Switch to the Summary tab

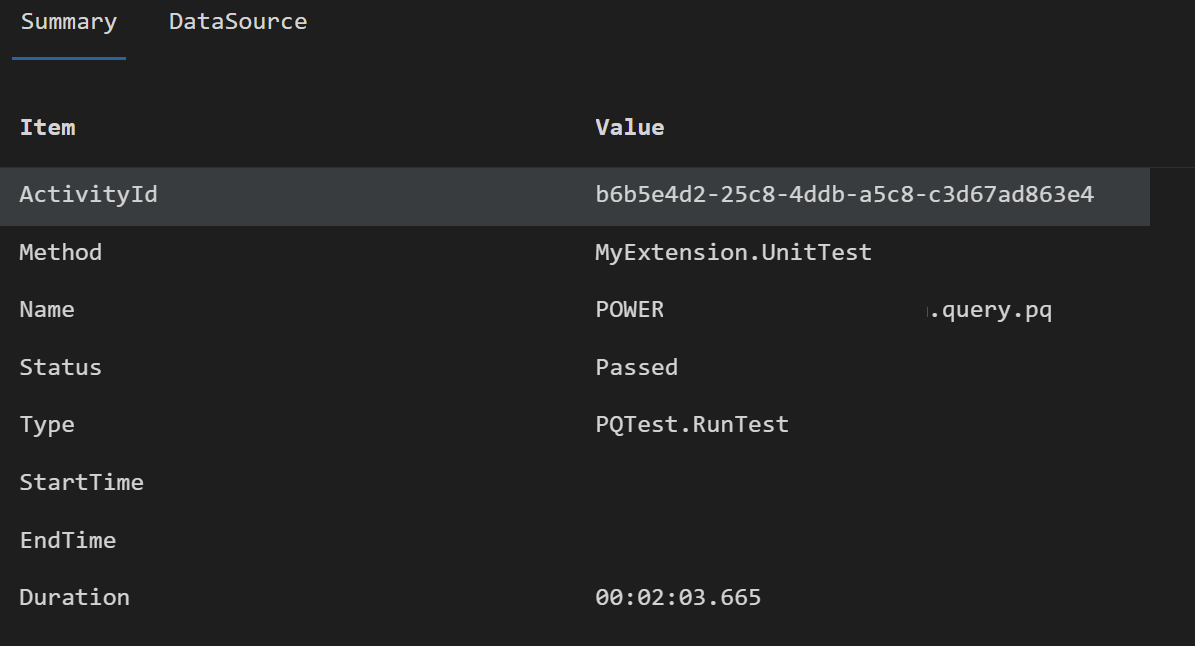pos(69,22)
